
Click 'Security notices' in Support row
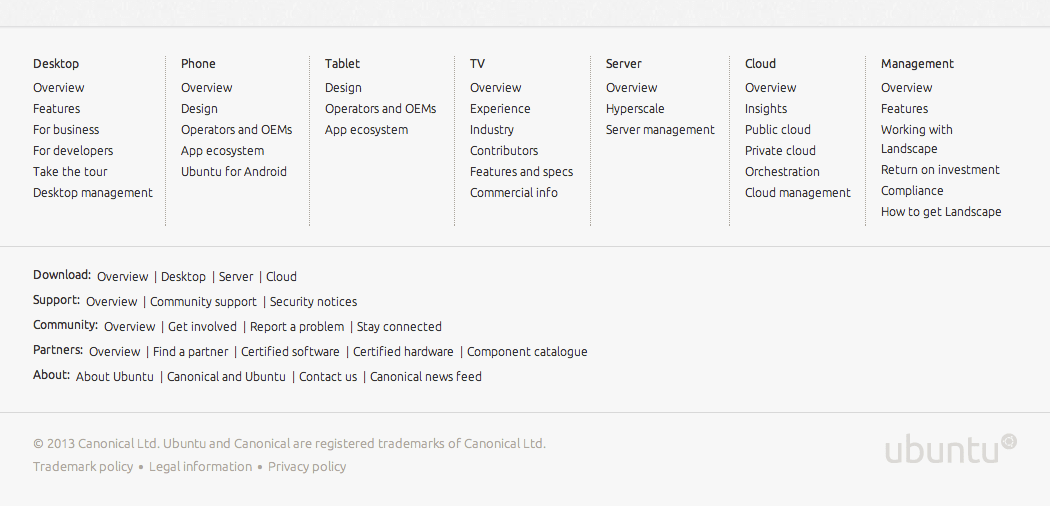[x=313, y=302]
